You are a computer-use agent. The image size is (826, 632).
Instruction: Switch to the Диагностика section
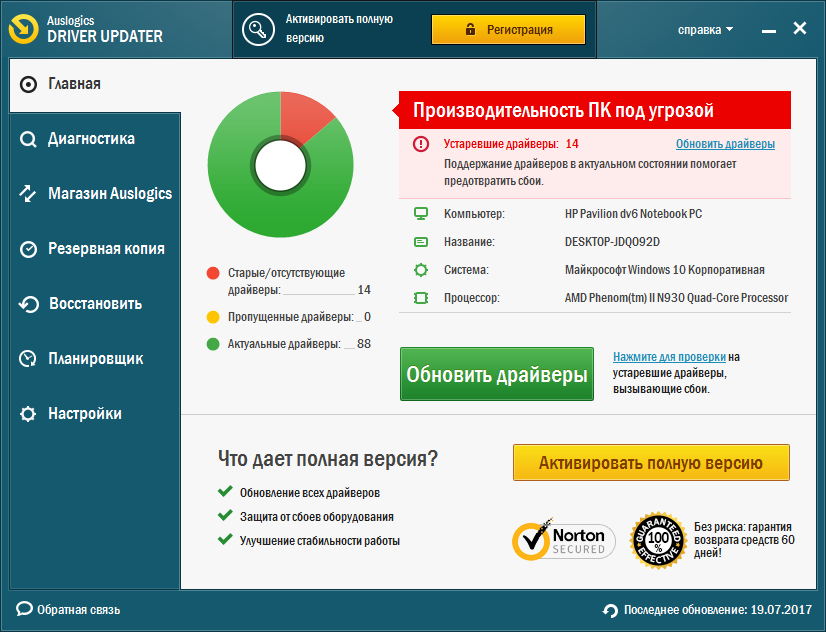[x=95, y=139]
